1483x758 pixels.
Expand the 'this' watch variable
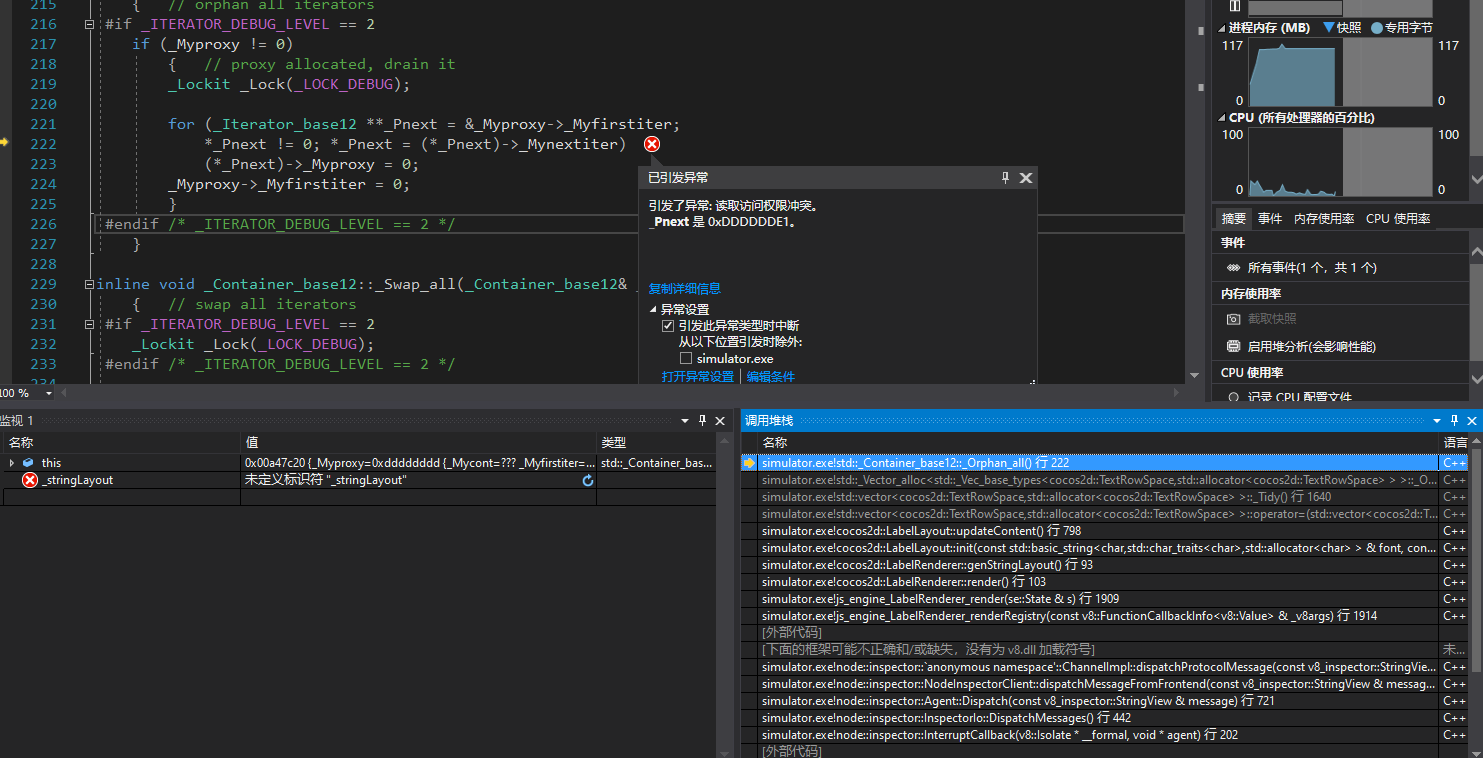(x=11, y=463)
